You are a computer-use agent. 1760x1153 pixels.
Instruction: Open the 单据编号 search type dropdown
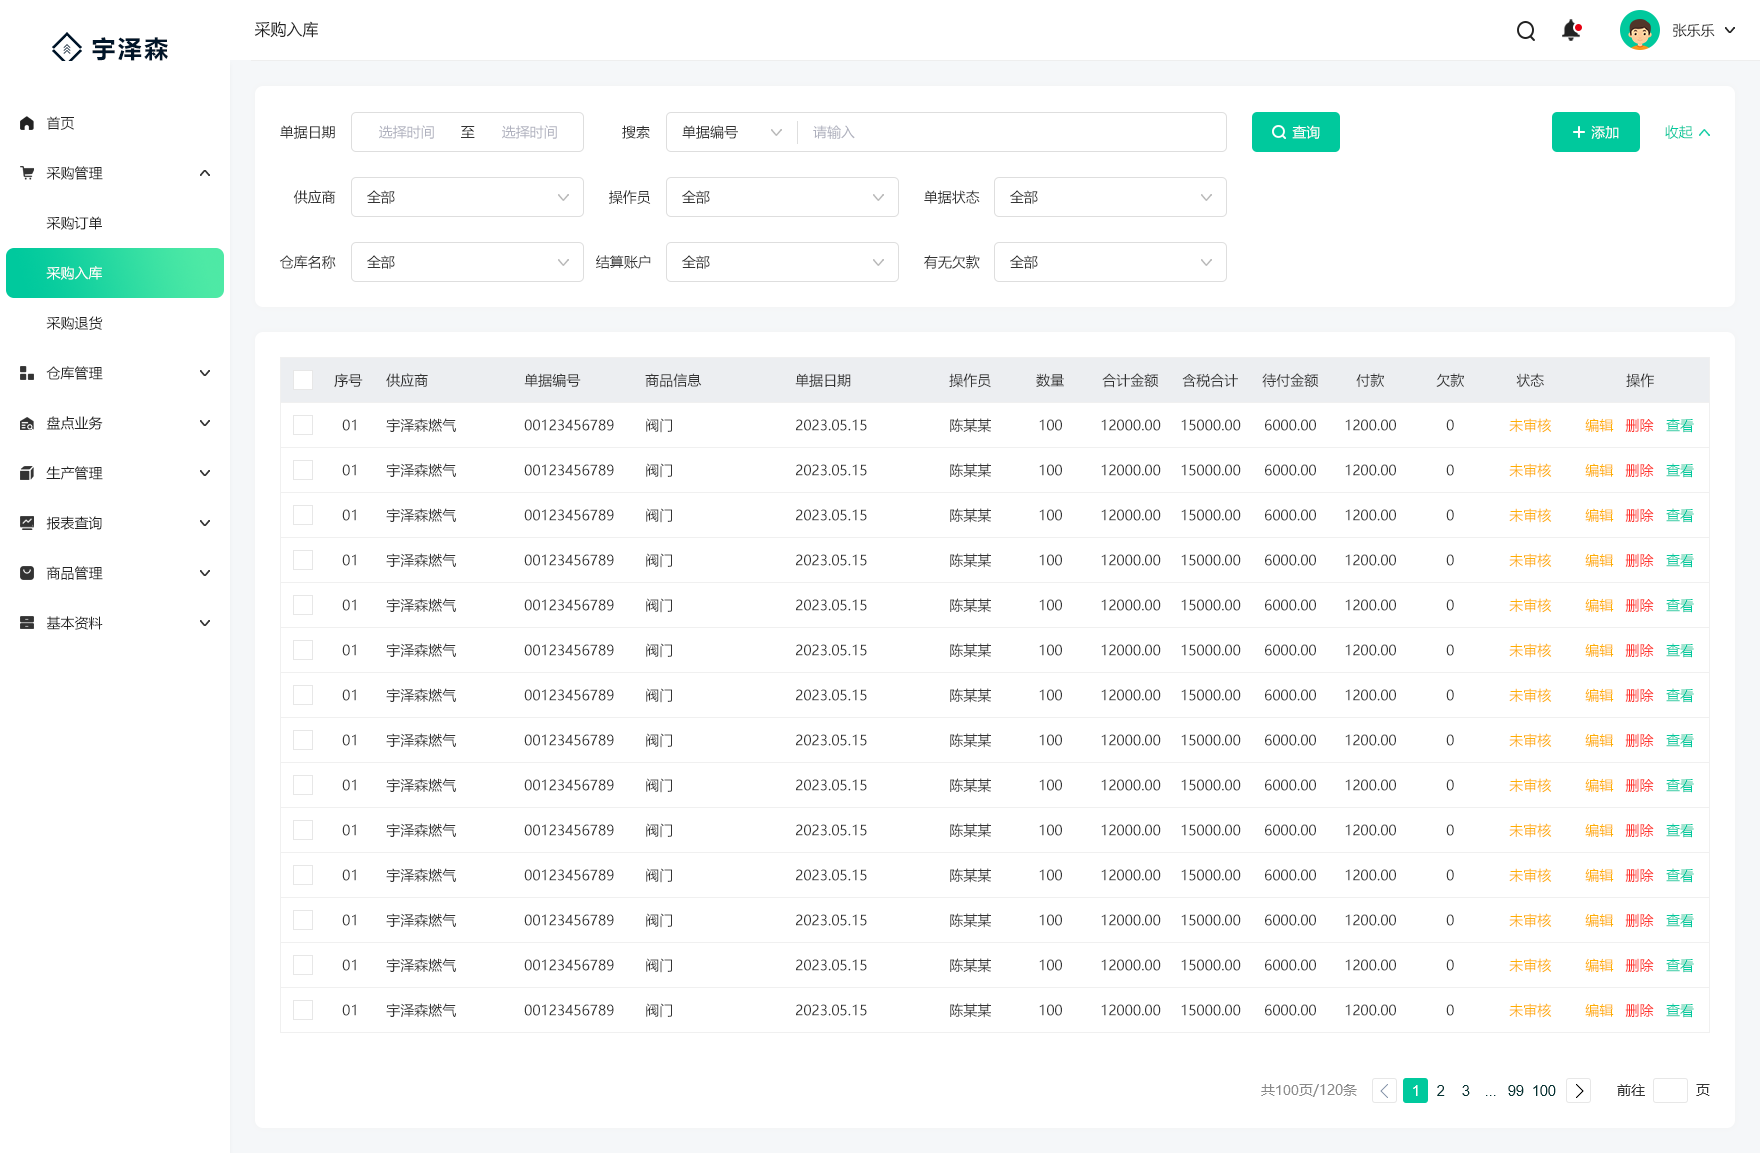point(732,132)
